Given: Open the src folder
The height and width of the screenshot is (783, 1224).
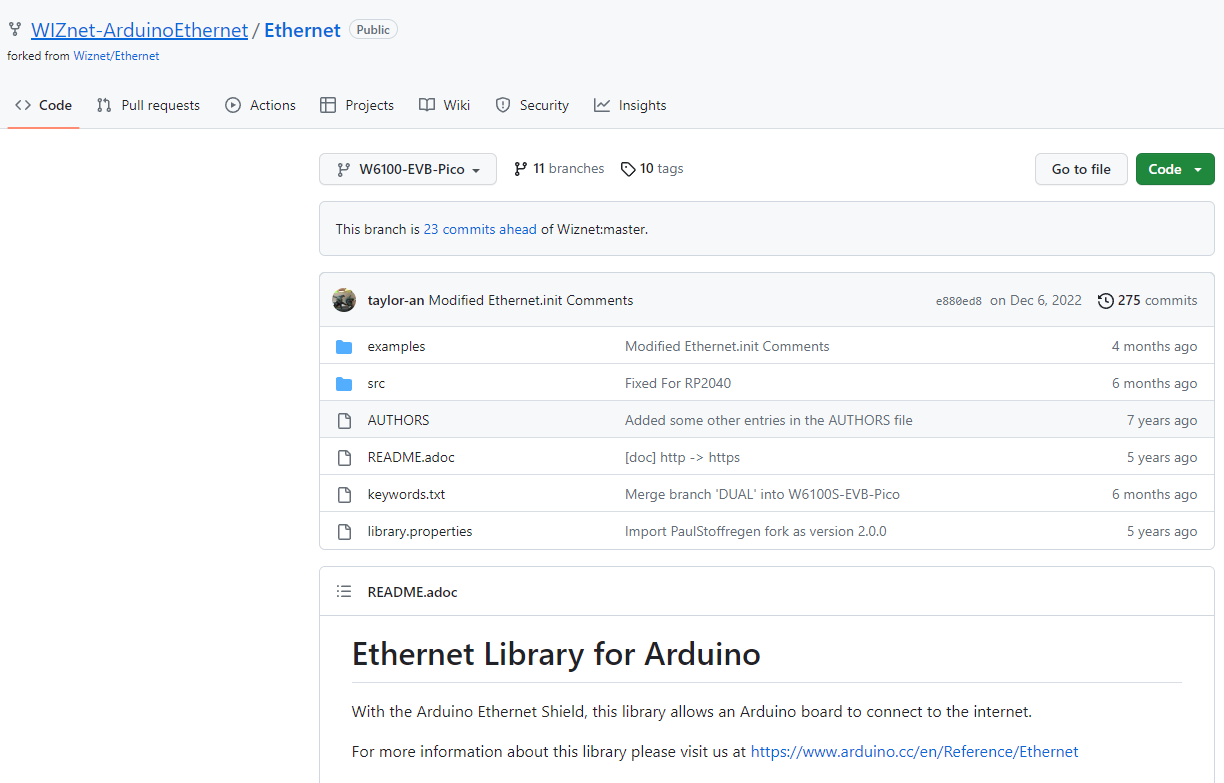Looking at the screenshot, I should click(376, 383).
